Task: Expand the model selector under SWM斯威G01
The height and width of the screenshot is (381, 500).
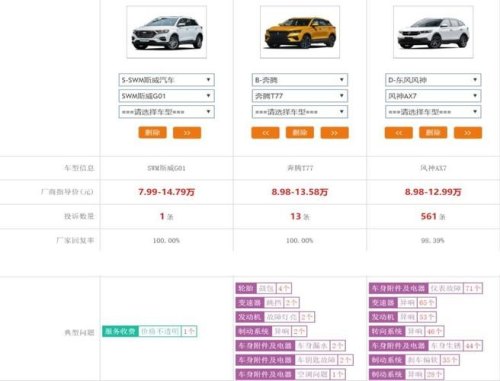Action: coord(166,112)
